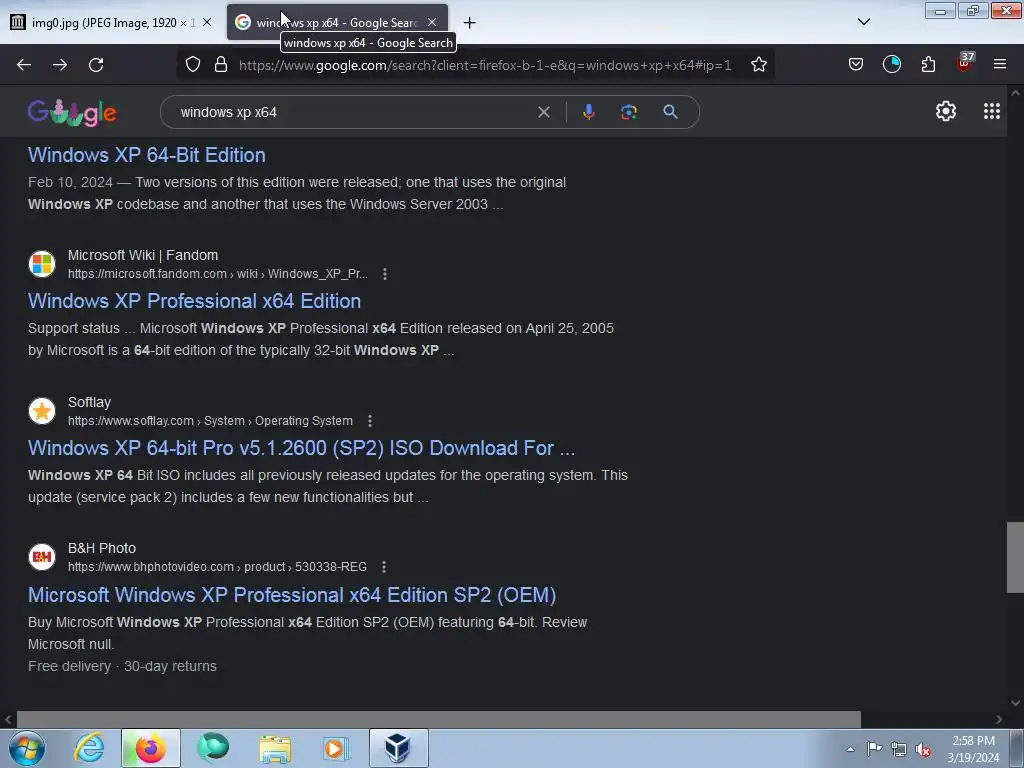Image resolution: width=1024 pixels, height=768 pixels.
Task: Open Windows XP Professional x64 Edition link
Action: (x=195, y=301)
